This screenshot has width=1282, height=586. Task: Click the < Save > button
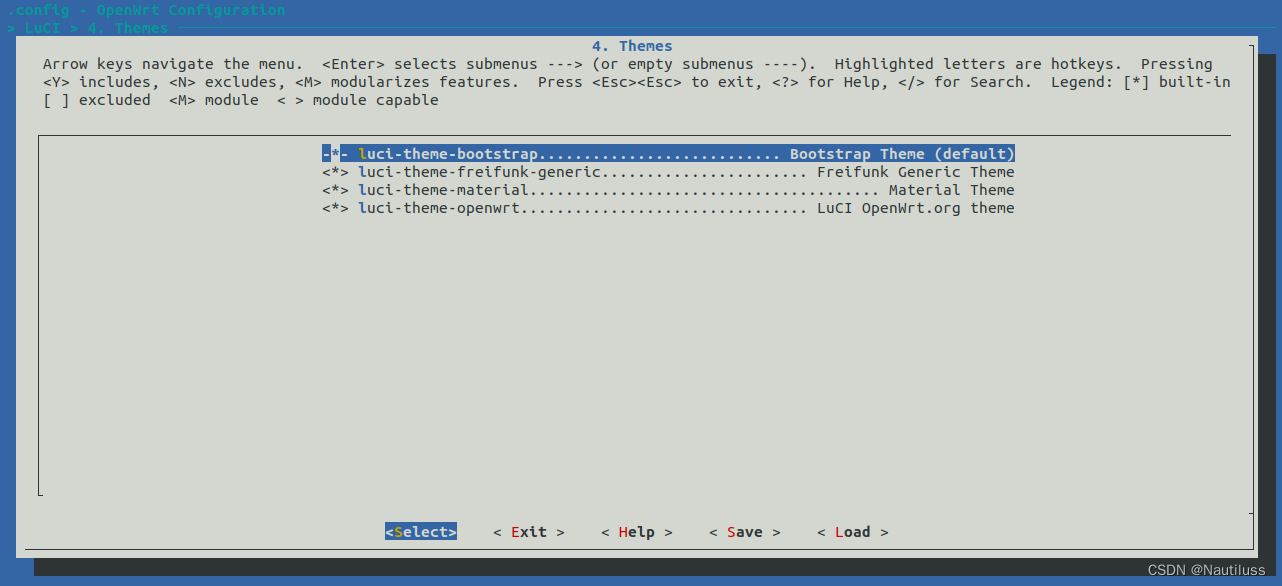745,532
